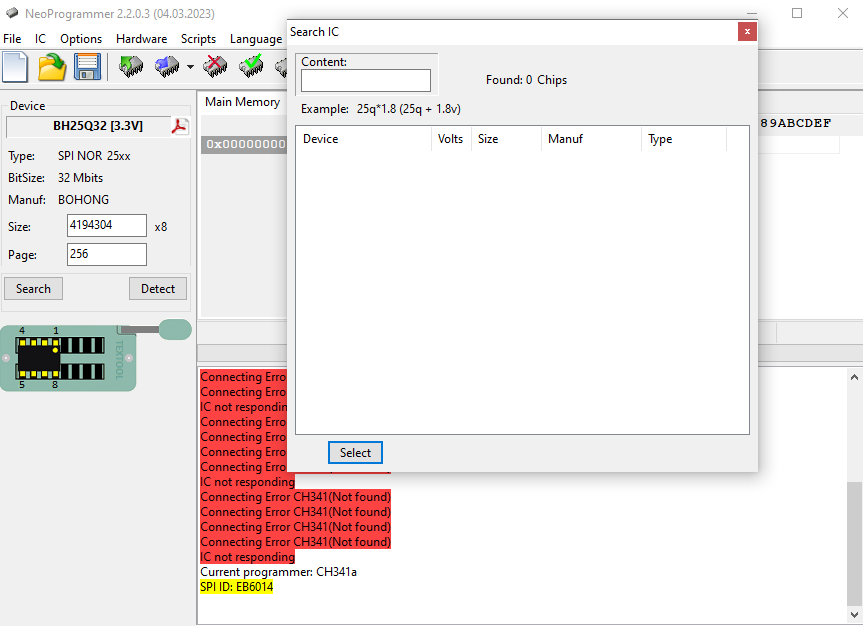Screen dimensions: 863x626
Task: Sort results by Manuf column header
Action: (x=592, y=139)
